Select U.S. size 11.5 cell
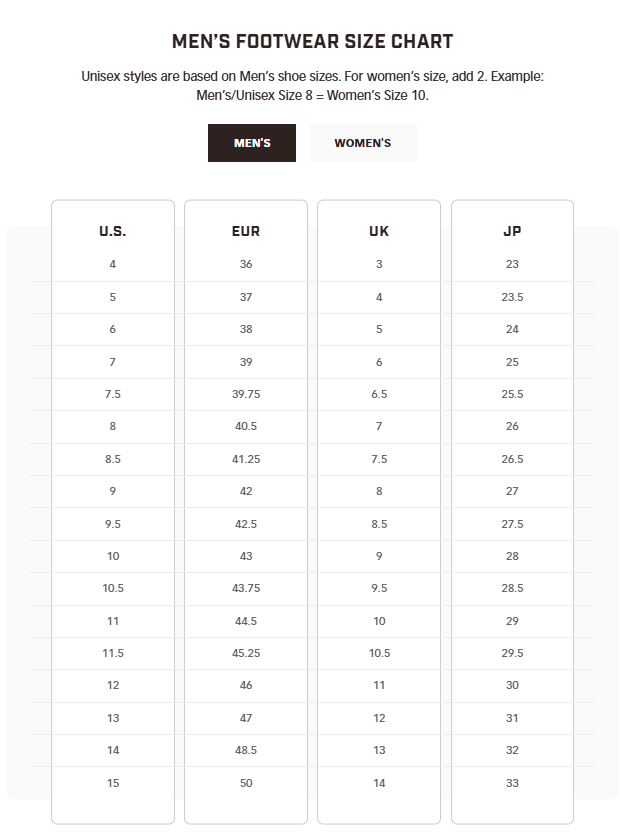This screenshot has height=837, width=620. coord(113,653)
